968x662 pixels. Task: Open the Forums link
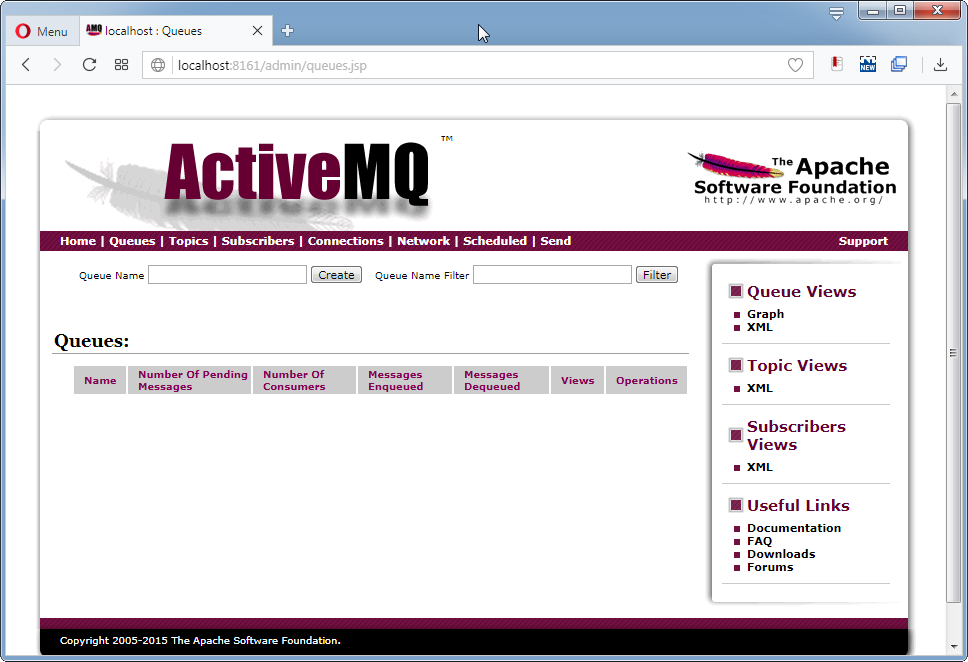point(770,567)
